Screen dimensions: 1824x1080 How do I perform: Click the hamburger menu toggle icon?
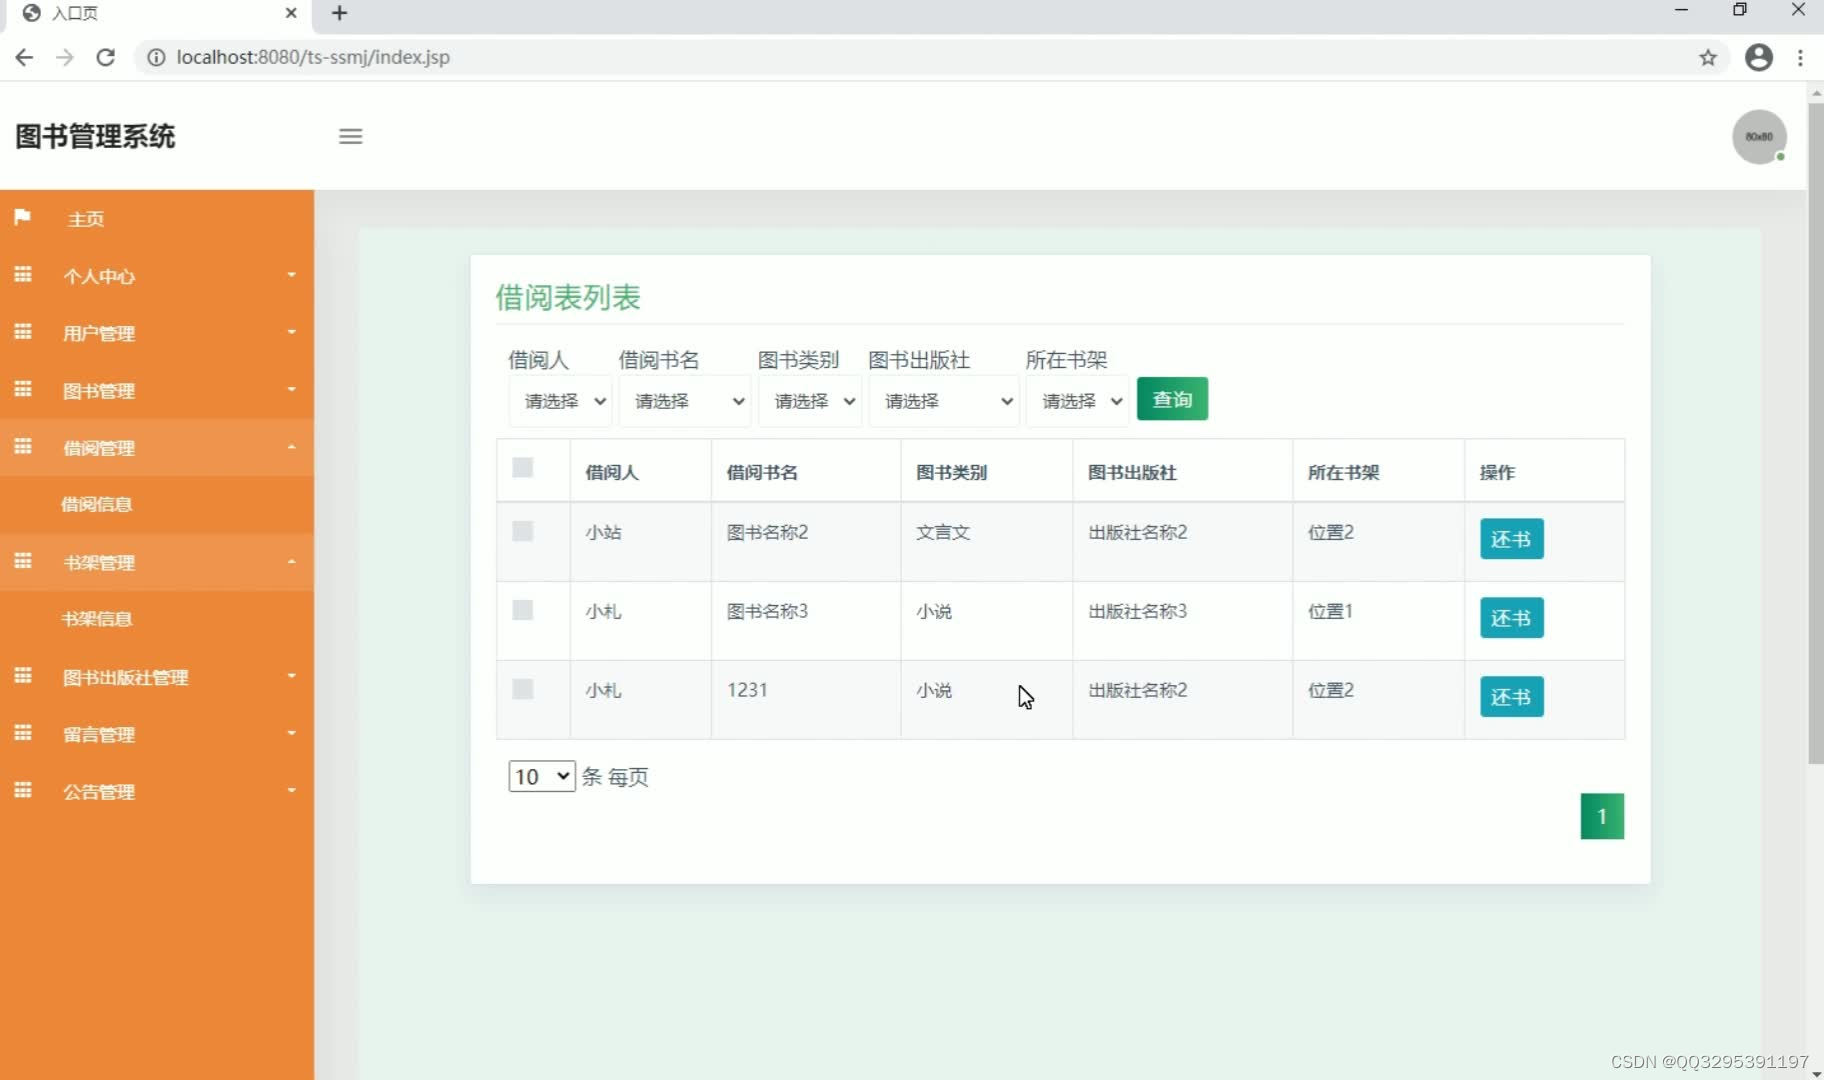click(x=350, y=136)
